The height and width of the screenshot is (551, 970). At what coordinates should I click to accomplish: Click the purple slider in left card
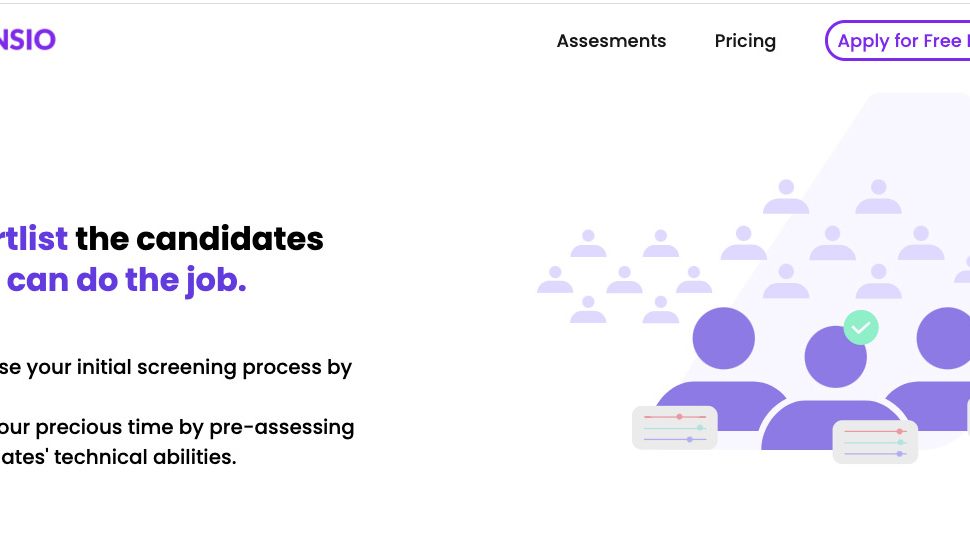click(674, 439)
